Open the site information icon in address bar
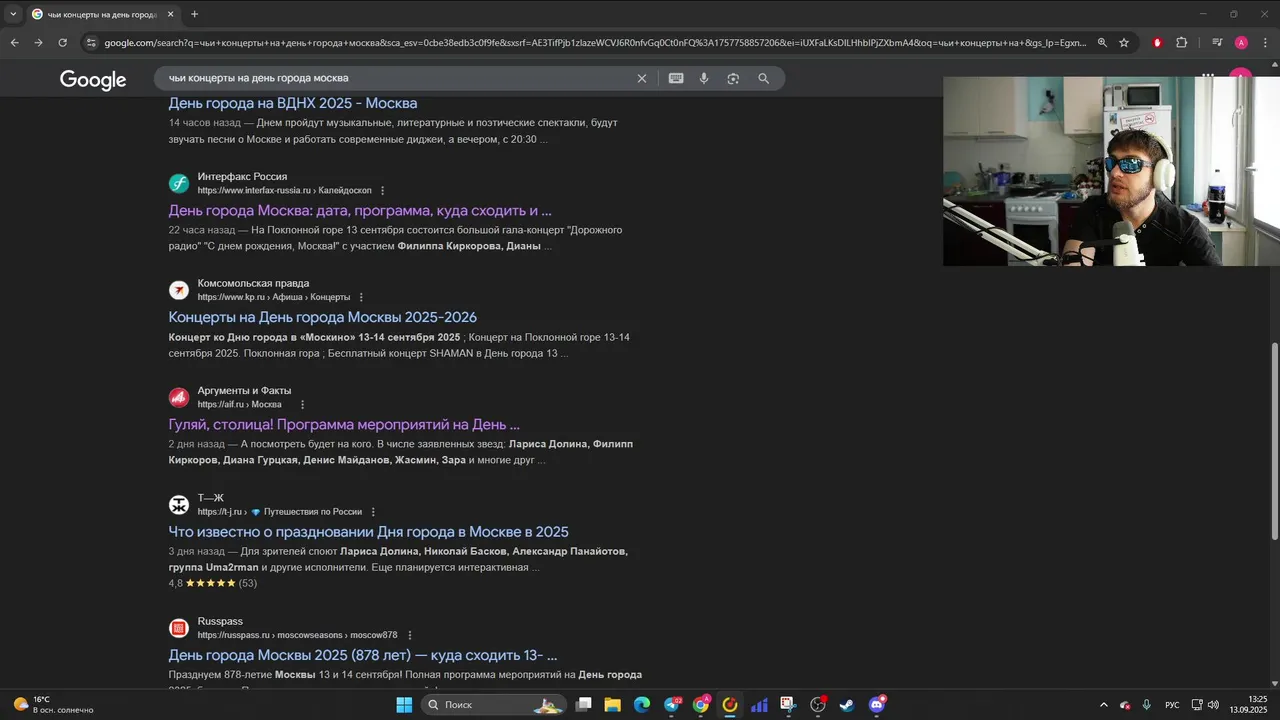The width and height of the screenshot is (1280, 720). 92,43
